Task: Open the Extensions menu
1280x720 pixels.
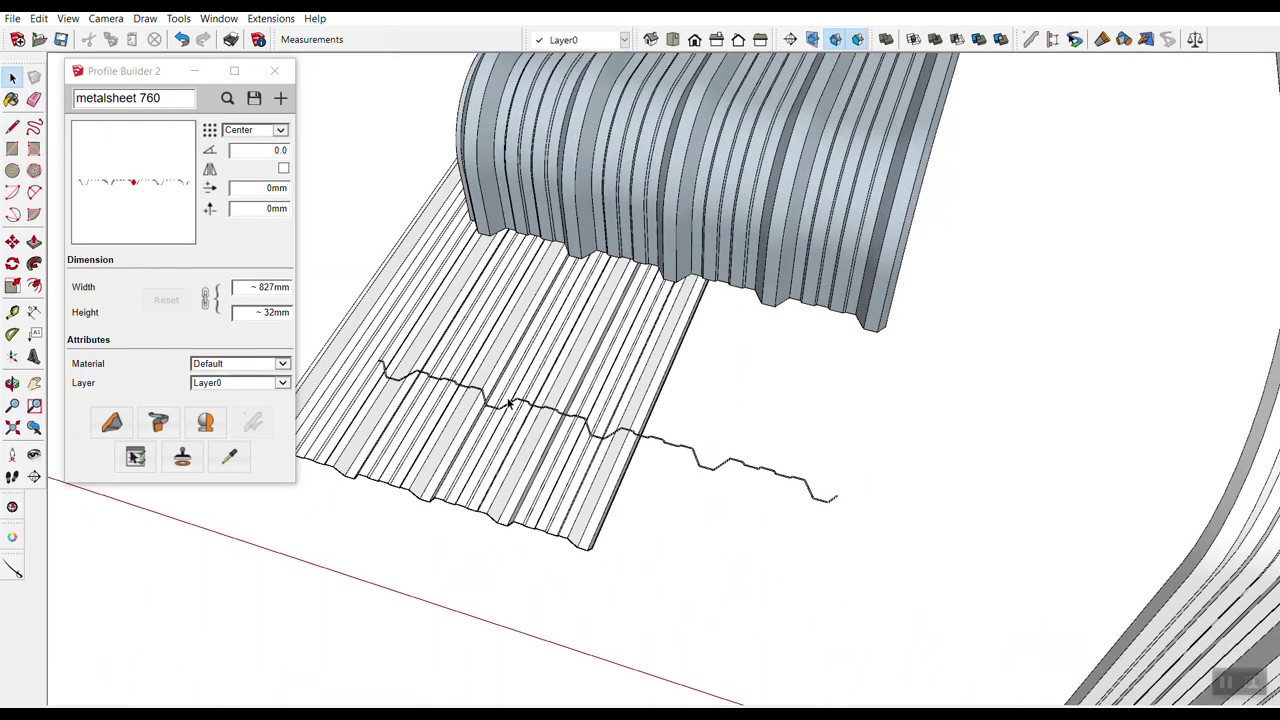Action: point(271,18)
